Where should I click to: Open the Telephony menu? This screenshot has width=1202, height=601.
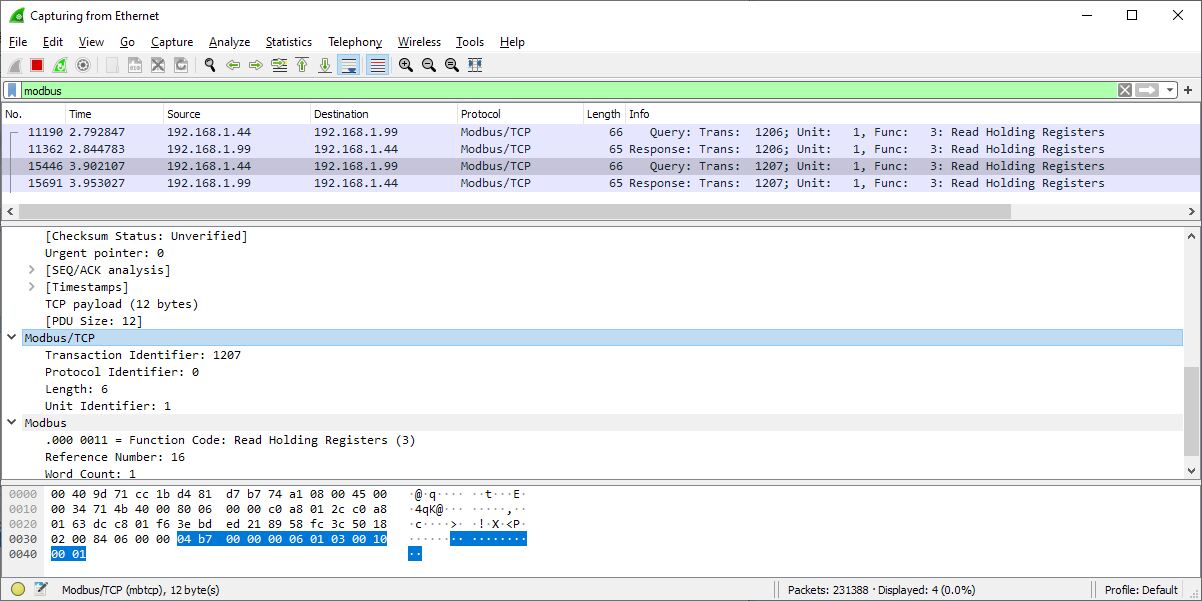point(355,42)
